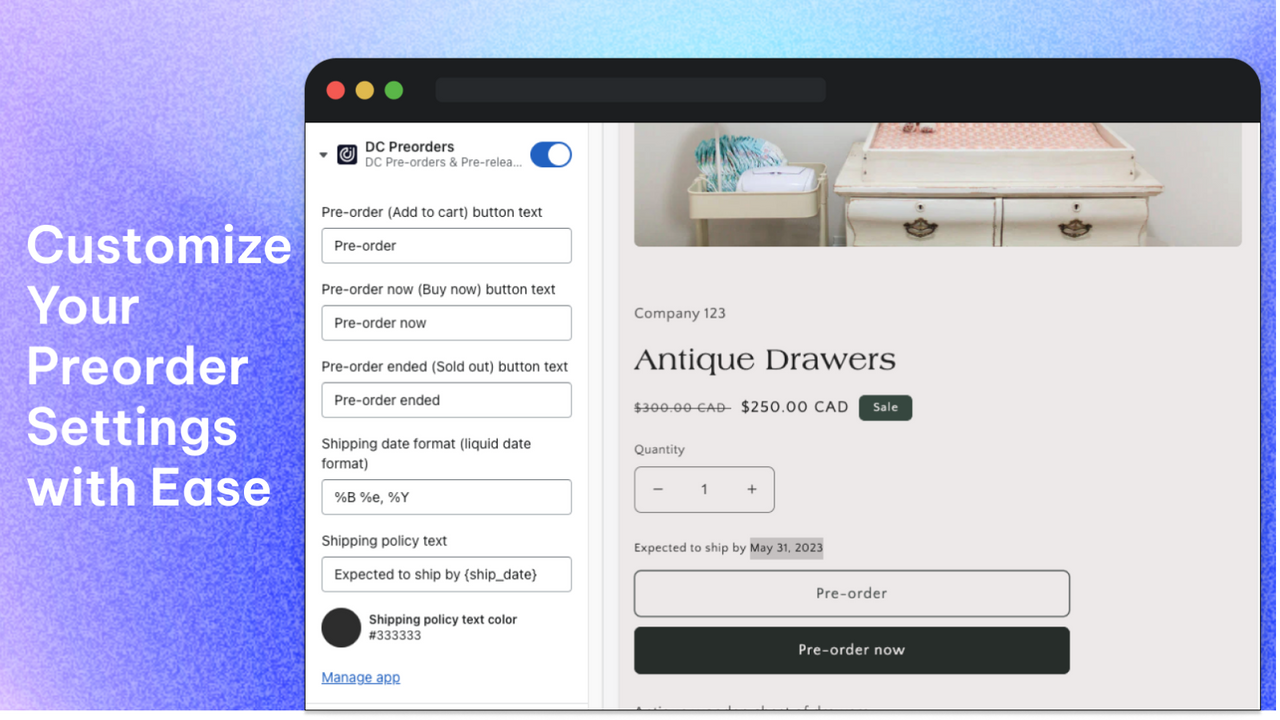The height and width of the screenshot is (720, 1280).
Task: Click the quantity value 1
Action: click(x=704, y=489)
